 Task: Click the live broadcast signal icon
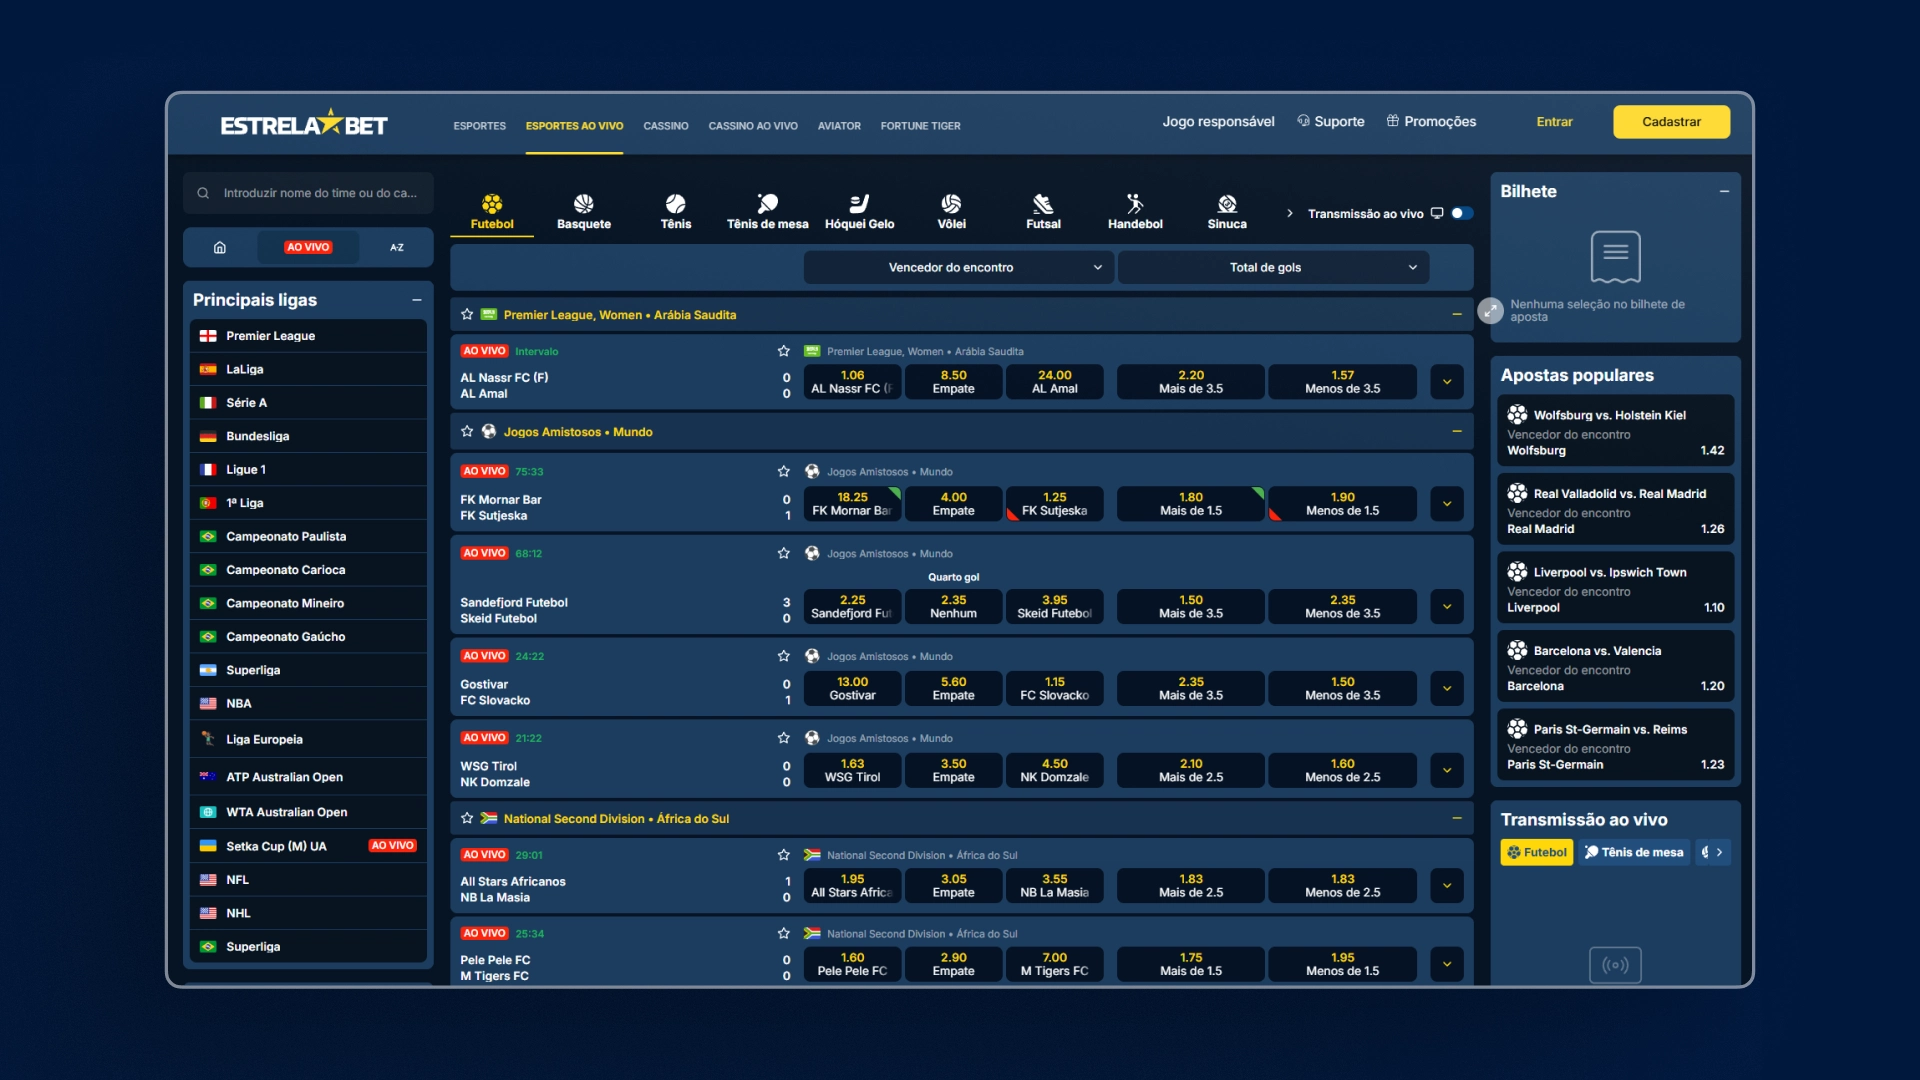pyautogui.click(x=1615, y=965)
